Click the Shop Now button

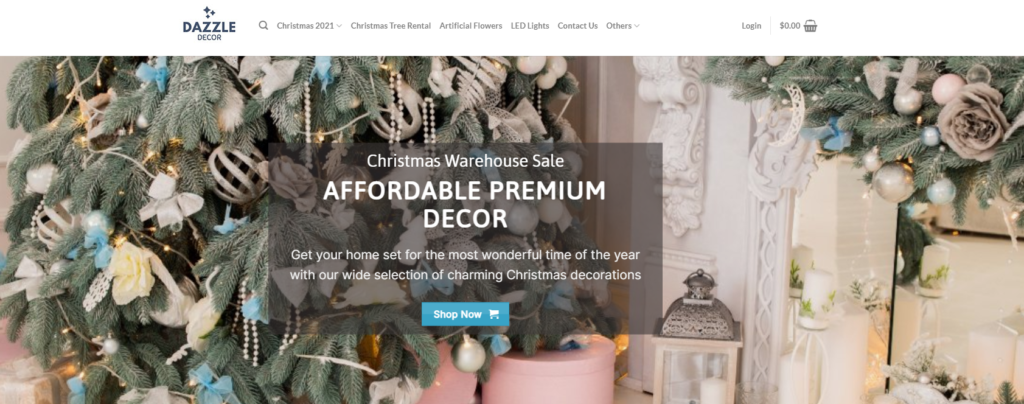(x=465, y=314)
